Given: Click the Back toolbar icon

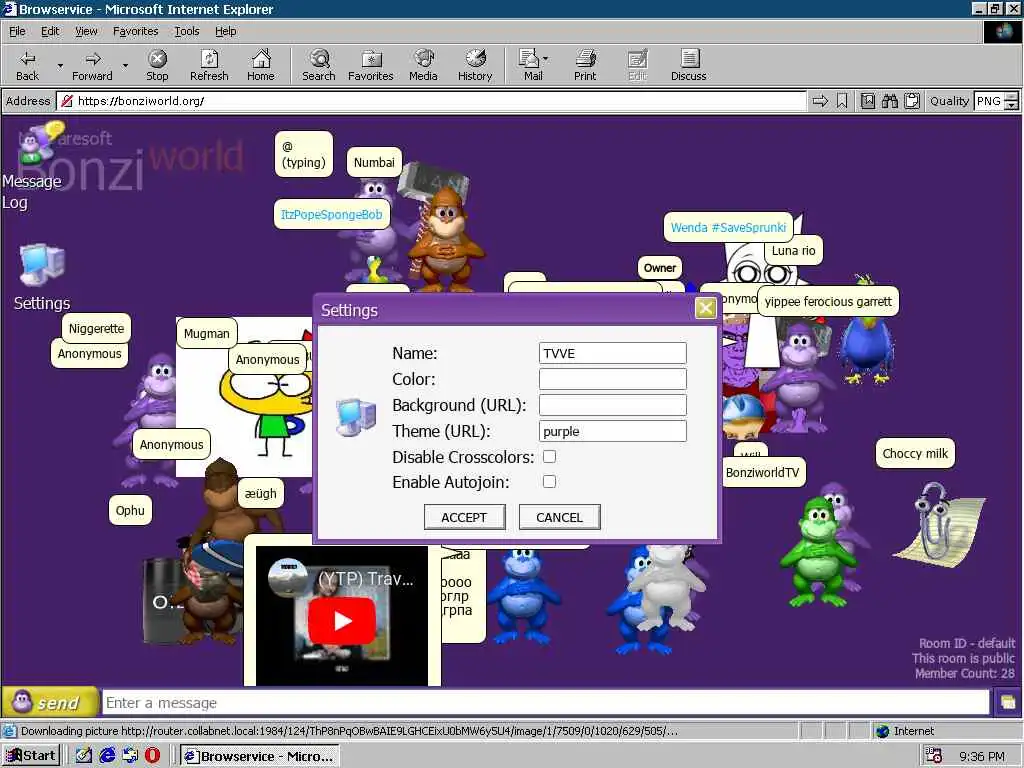Looking at the screenshot, I should (x=27, y=59).
